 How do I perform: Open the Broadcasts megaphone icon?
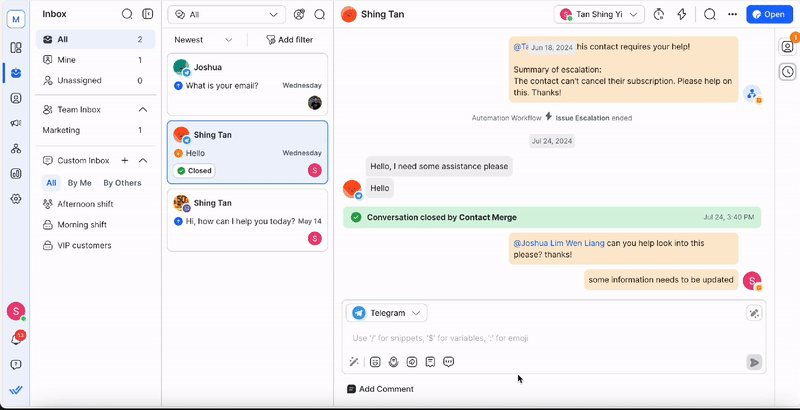pos(16,123)
